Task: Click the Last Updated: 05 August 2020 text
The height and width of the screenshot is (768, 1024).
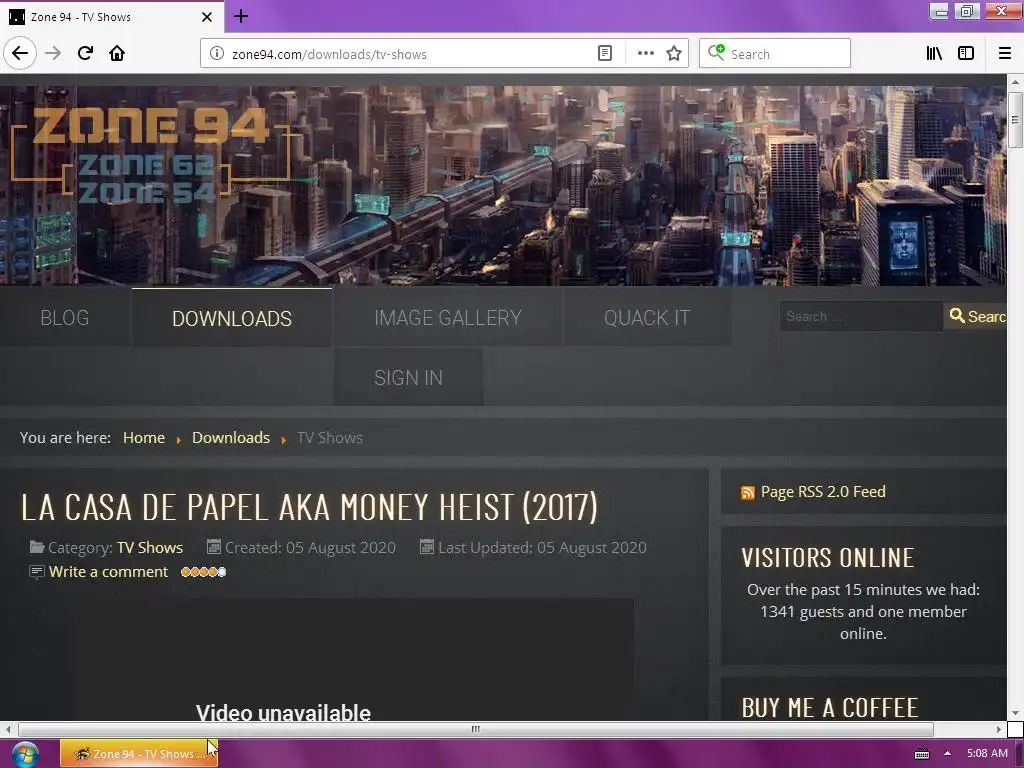Action: point(542,547)
